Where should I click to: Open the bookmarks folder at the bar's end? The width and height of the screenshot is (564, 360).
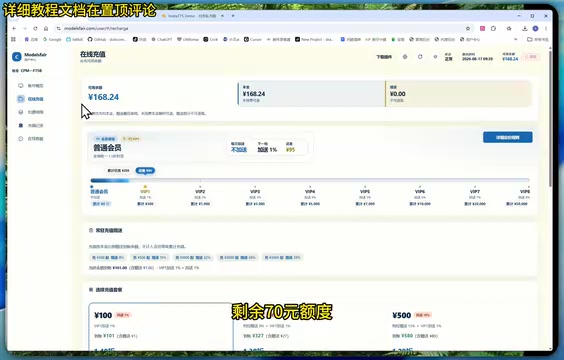538,39
